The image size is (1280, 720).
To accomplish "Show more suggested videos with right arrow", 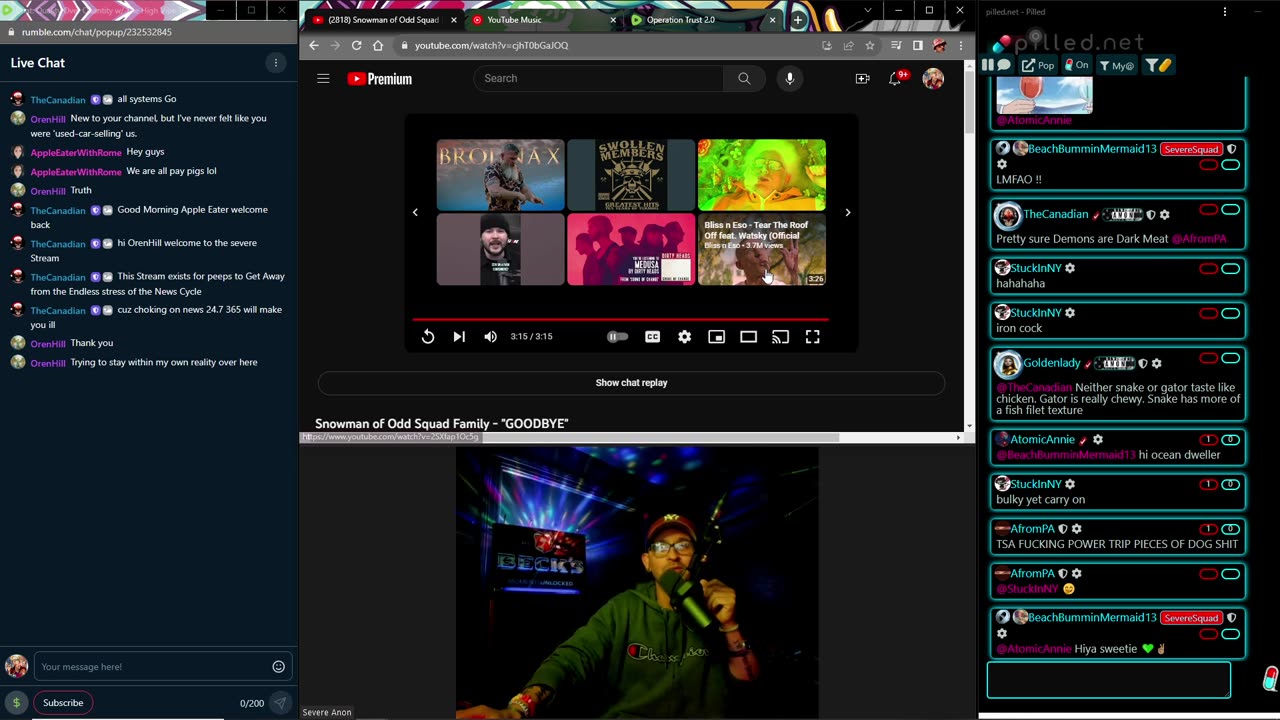I will pyautogui.click(x=848, y=212).
